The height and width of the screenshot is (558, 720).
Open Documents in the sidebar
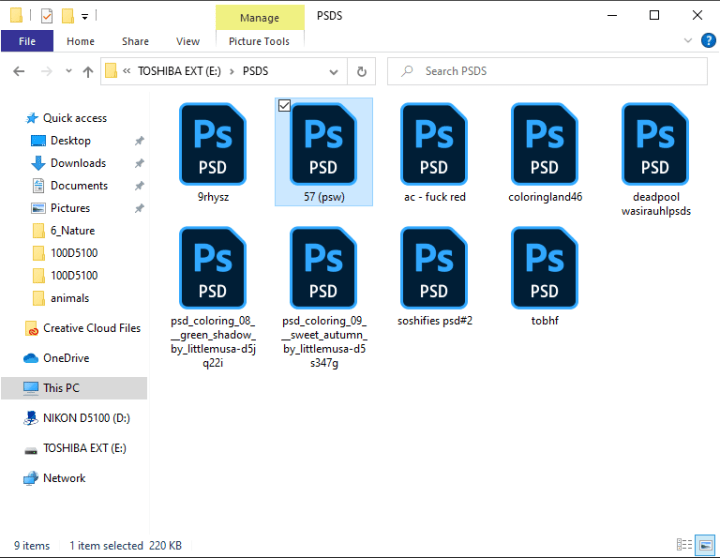click(79, 186)
